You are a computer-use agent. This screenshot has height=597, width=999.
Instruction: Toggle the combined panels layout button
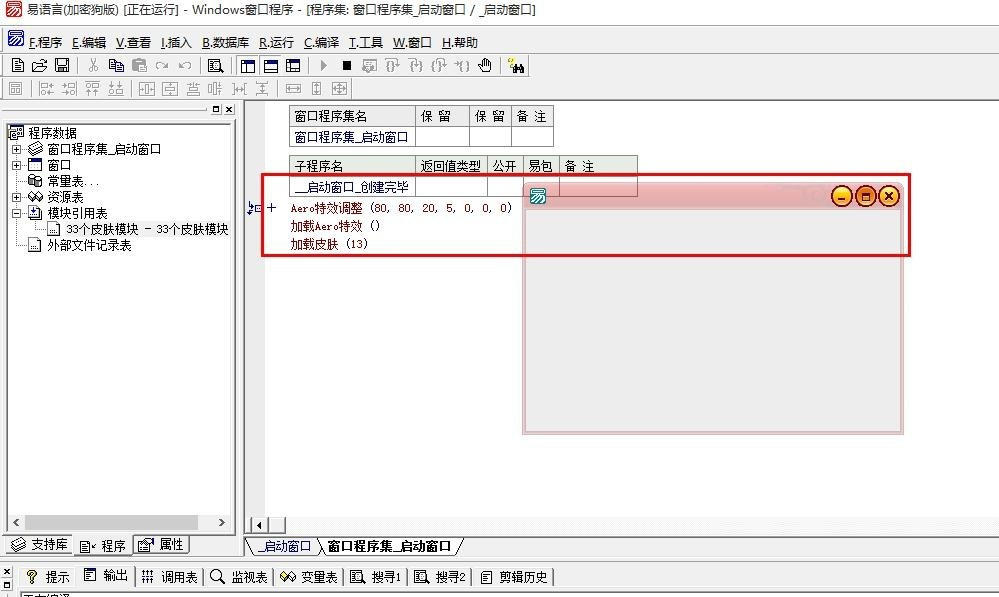[293, 66]
